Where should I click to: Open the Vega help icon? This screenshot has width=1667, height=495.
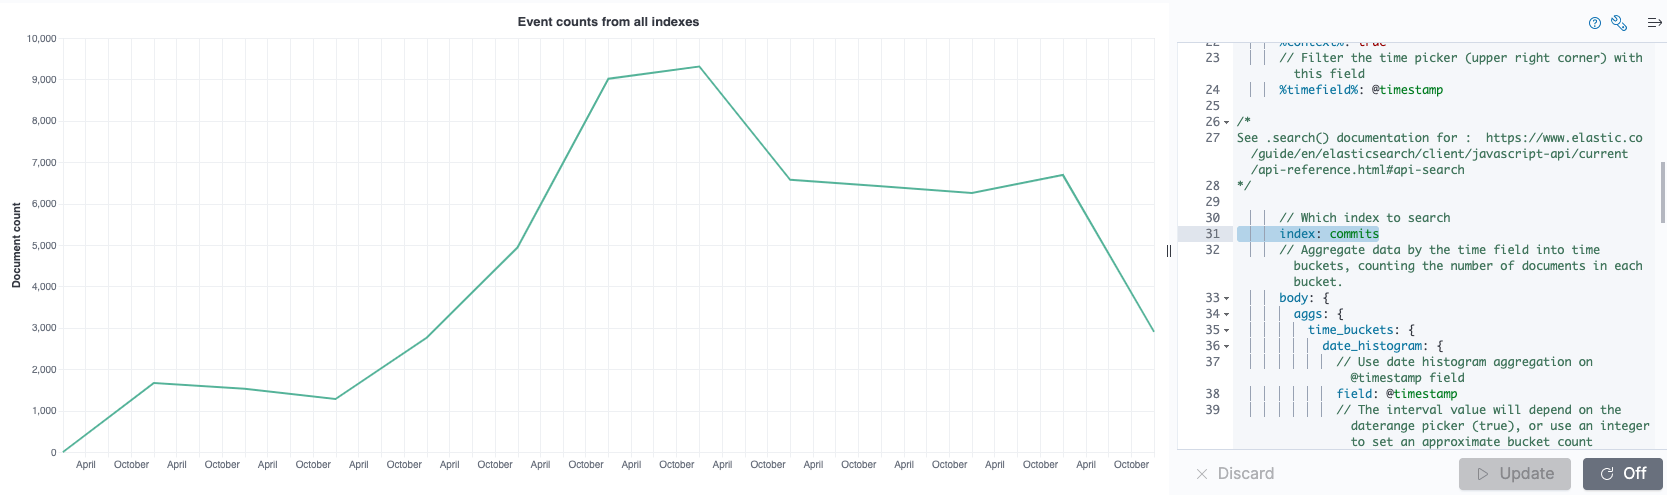pos(1595,23)
